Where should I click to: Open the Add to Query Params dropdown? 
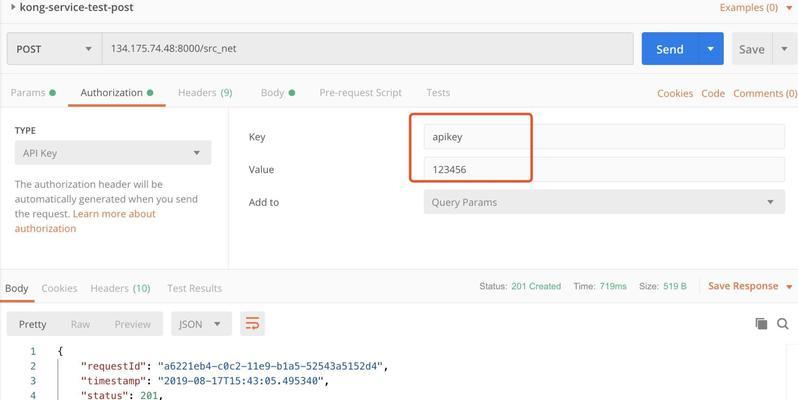coord(604,202)
